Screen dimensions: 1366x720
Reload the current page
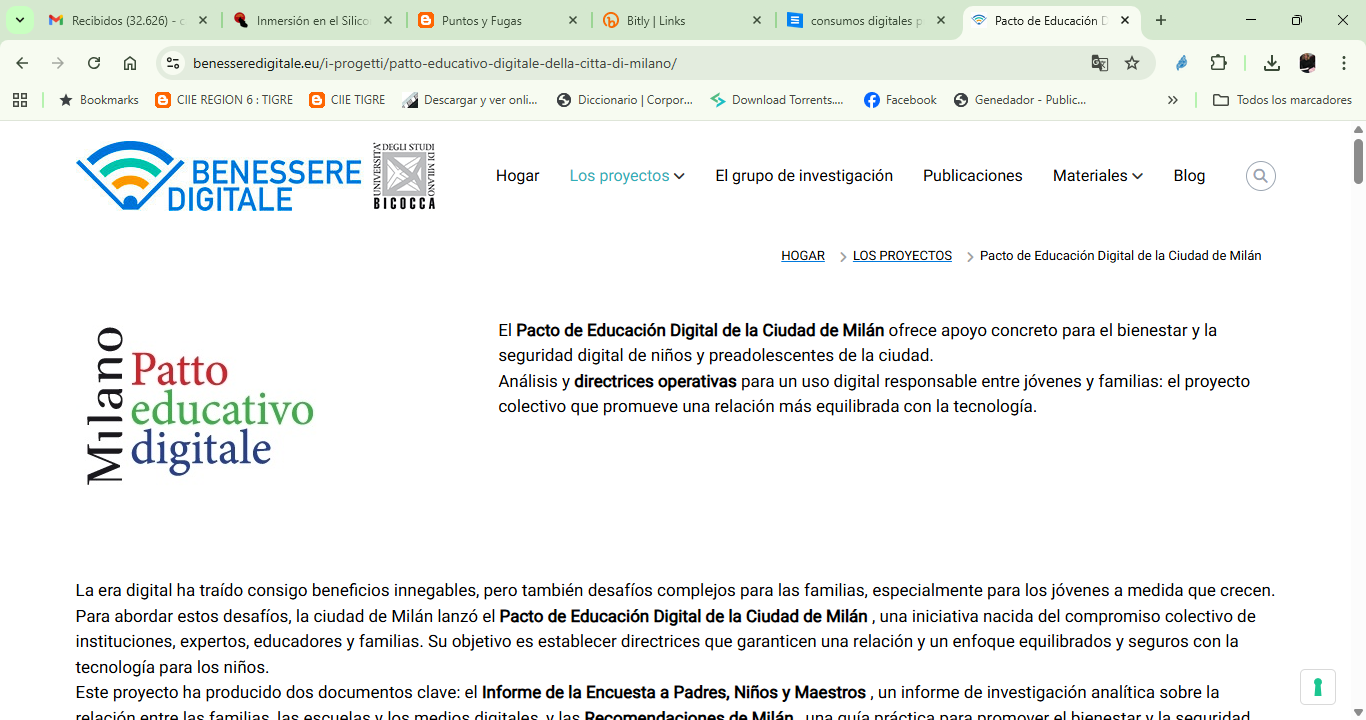pyautogui.click(x=93, y=62)
